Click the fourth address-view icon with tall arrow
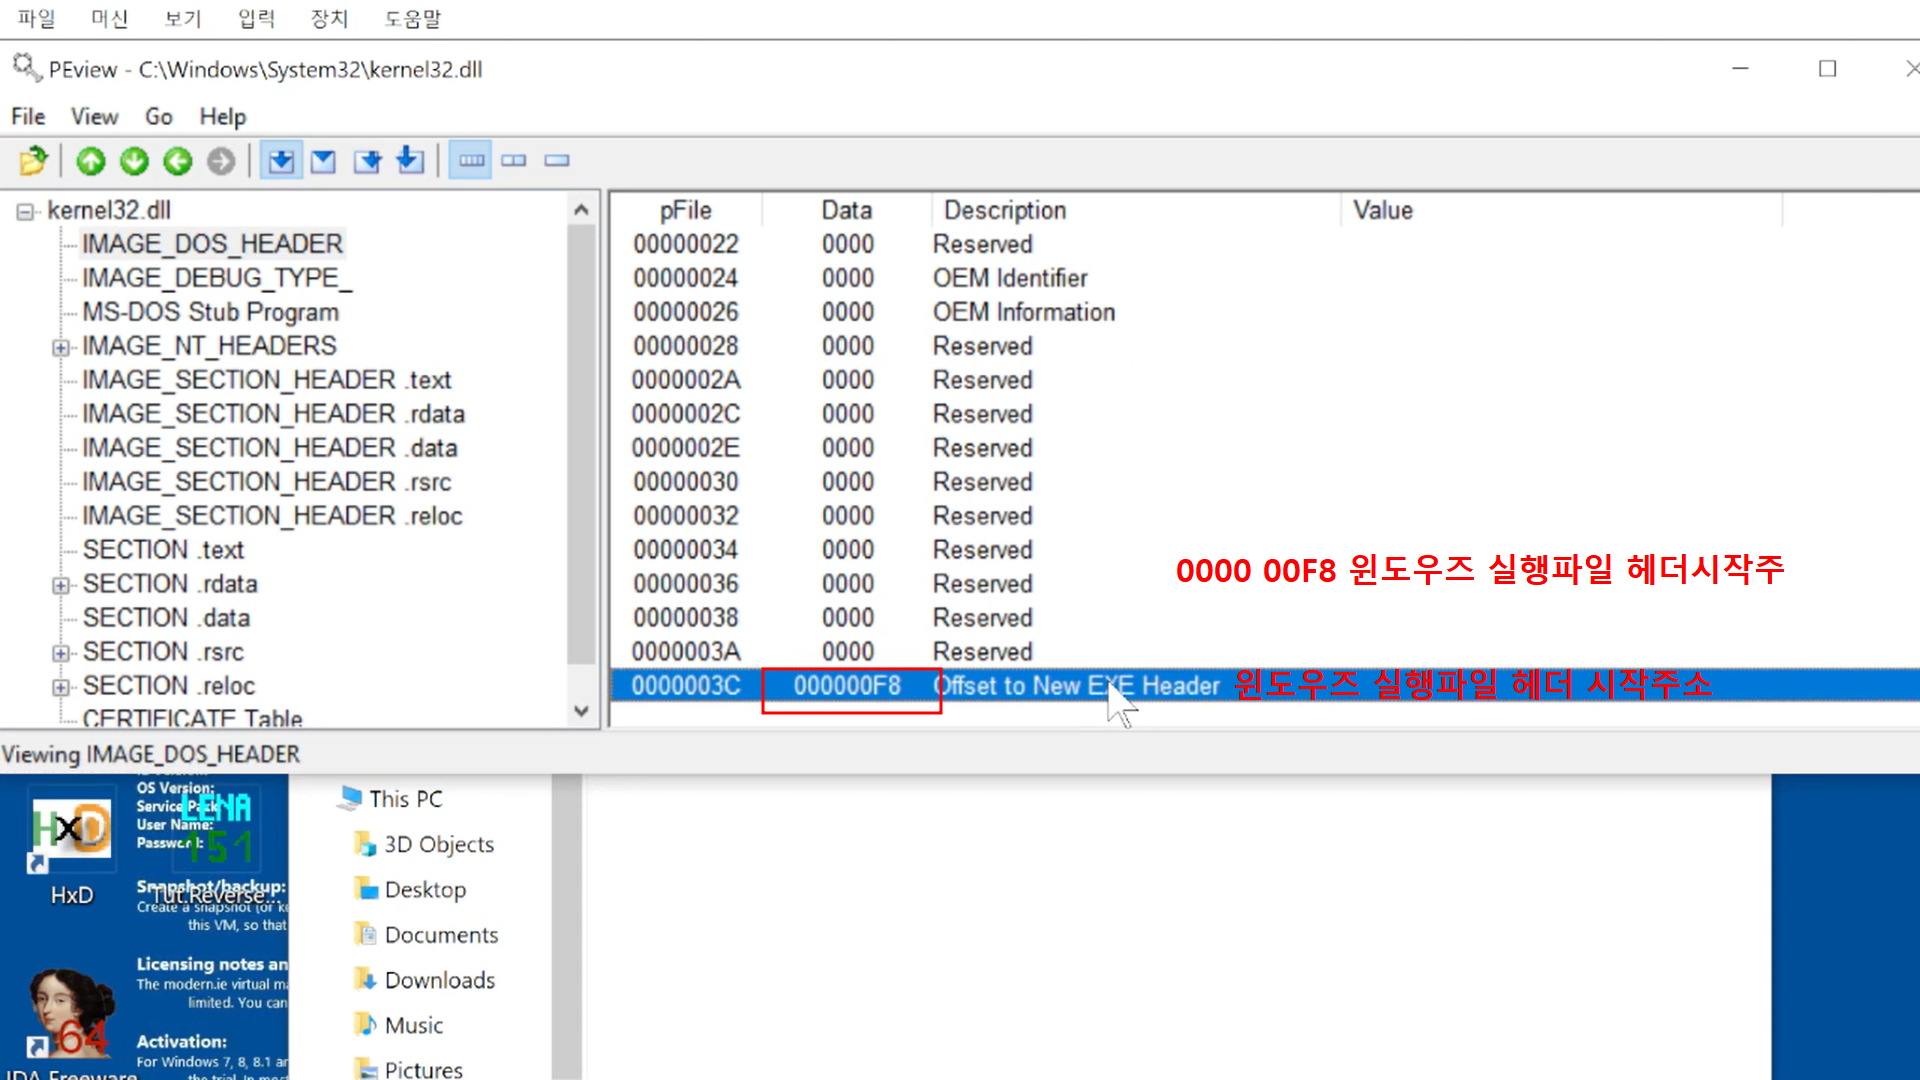 410,160
